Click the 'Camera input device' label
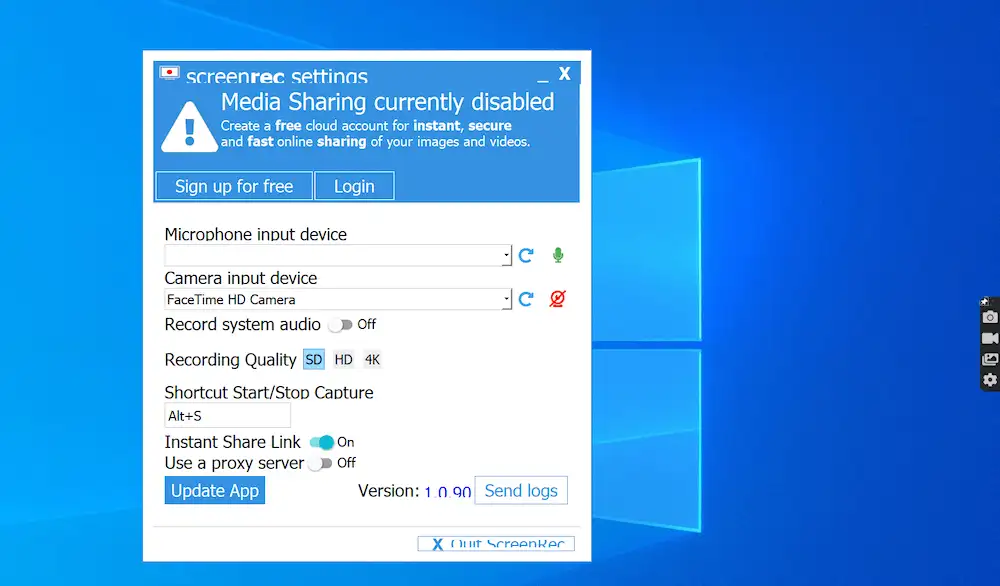Image resolution: width=1000 pixels, height=586 pixels. [240, 278]
